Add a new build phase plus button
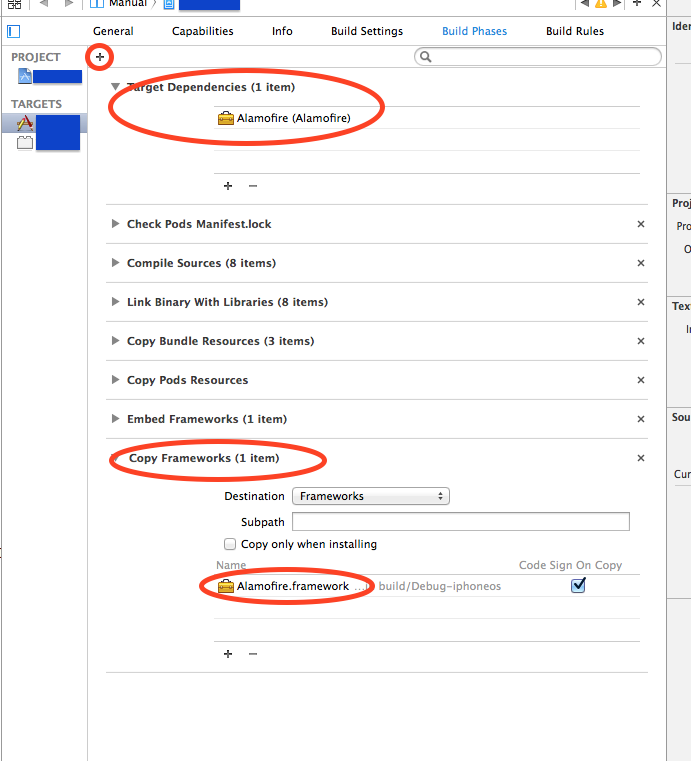 99,57
